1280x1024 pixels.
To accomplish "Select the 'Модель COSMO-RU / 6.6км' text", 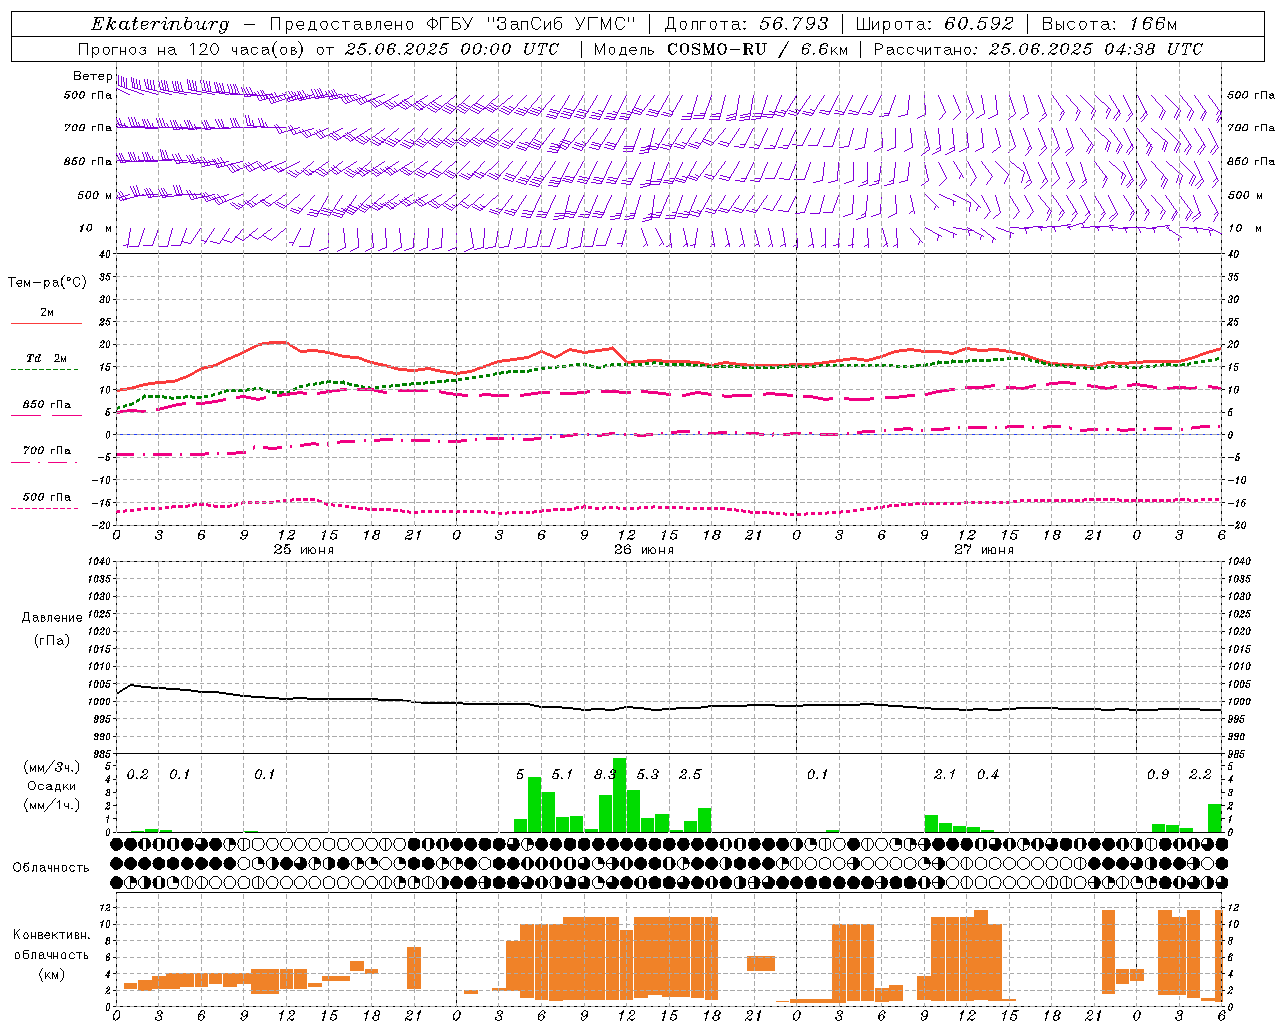I will [720, 49].
